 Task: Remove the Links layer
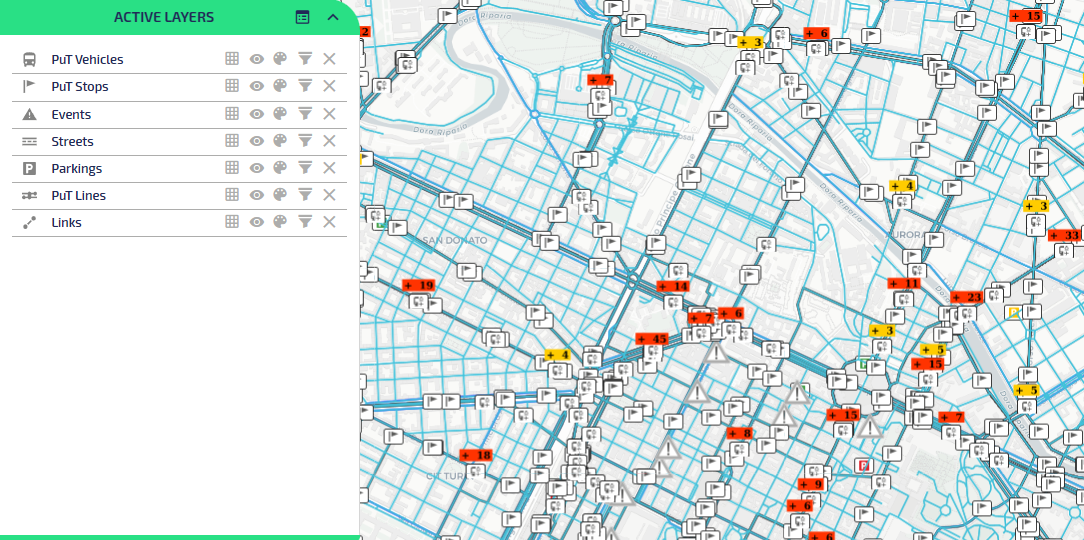[x=329, y=222]
